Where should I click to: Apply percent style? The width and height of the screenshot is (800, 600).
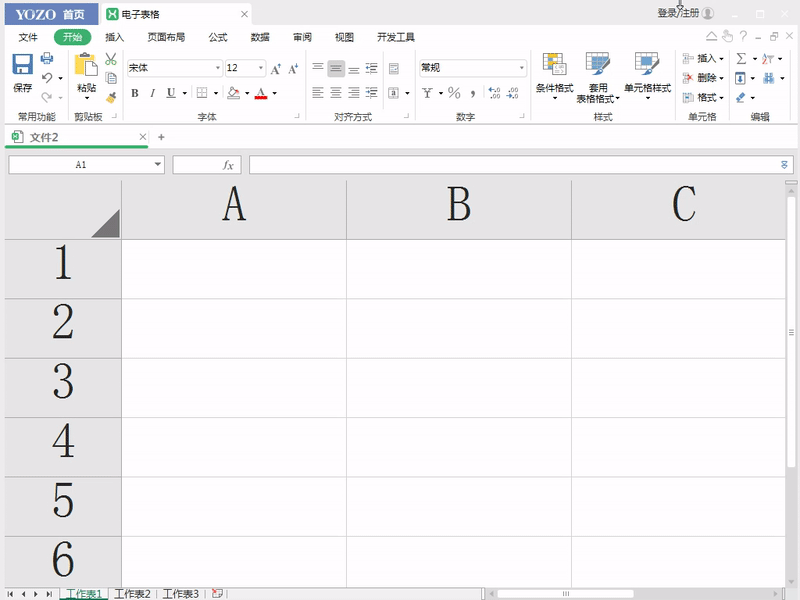[x=454, y=93]
